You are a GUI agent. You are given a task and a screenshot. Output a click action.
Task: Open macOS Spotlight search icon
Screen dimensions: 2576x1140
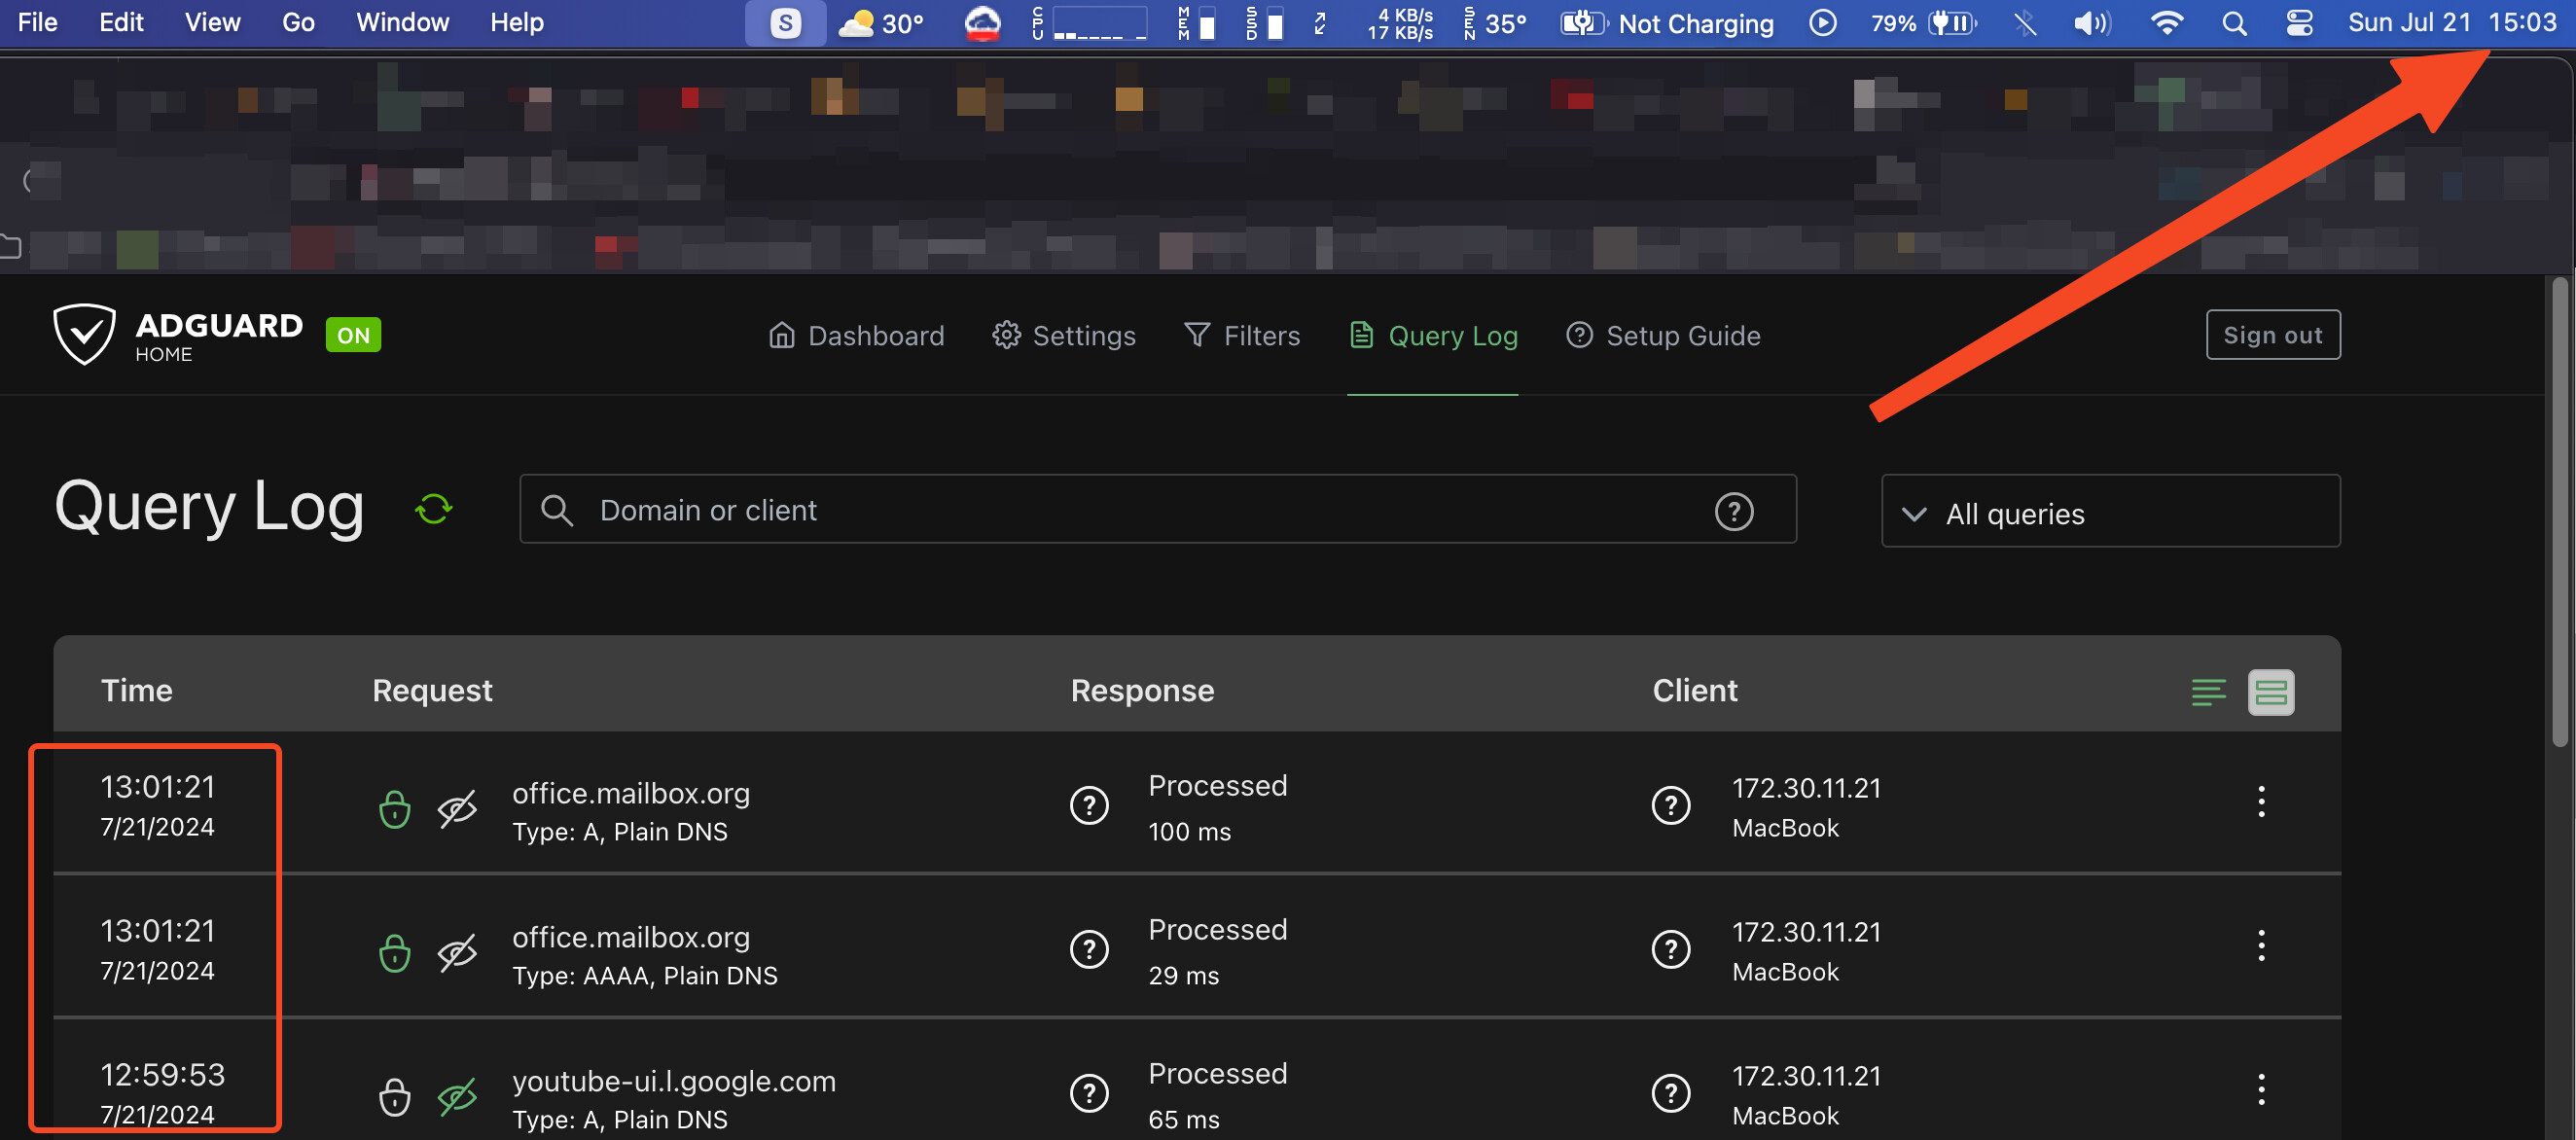(2233, 23)
